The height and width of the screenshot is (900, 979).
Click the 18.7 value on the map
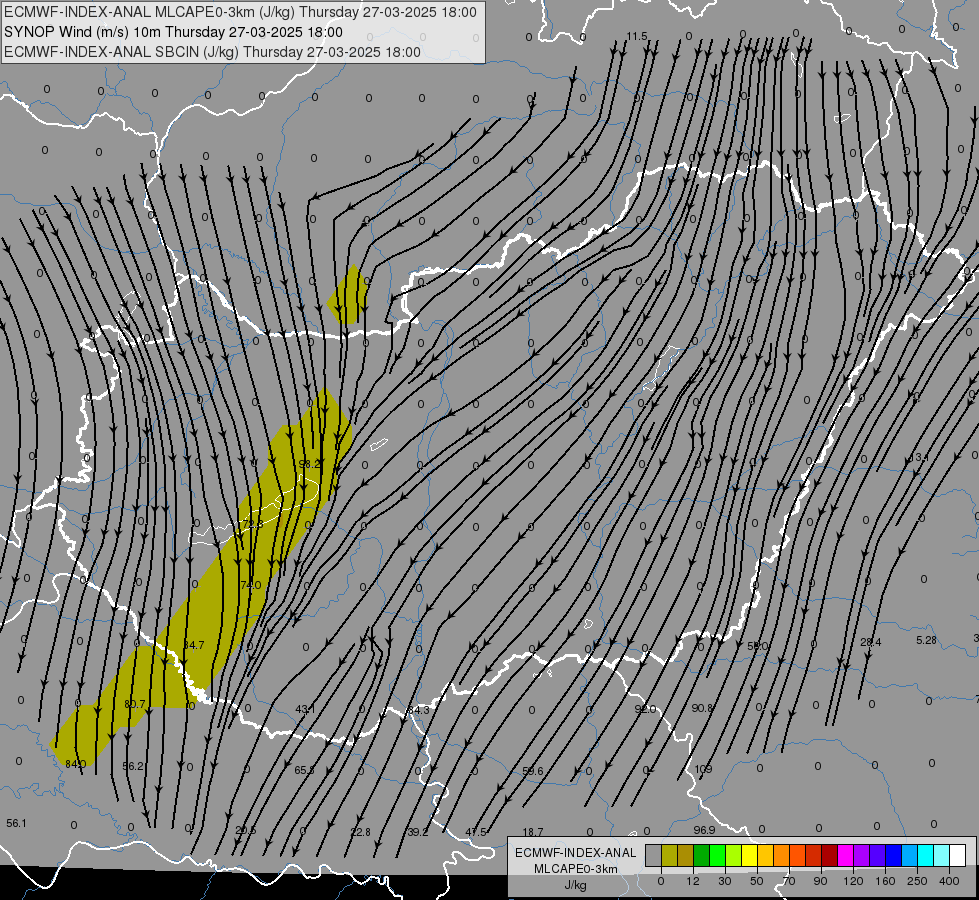pos(533,833)
